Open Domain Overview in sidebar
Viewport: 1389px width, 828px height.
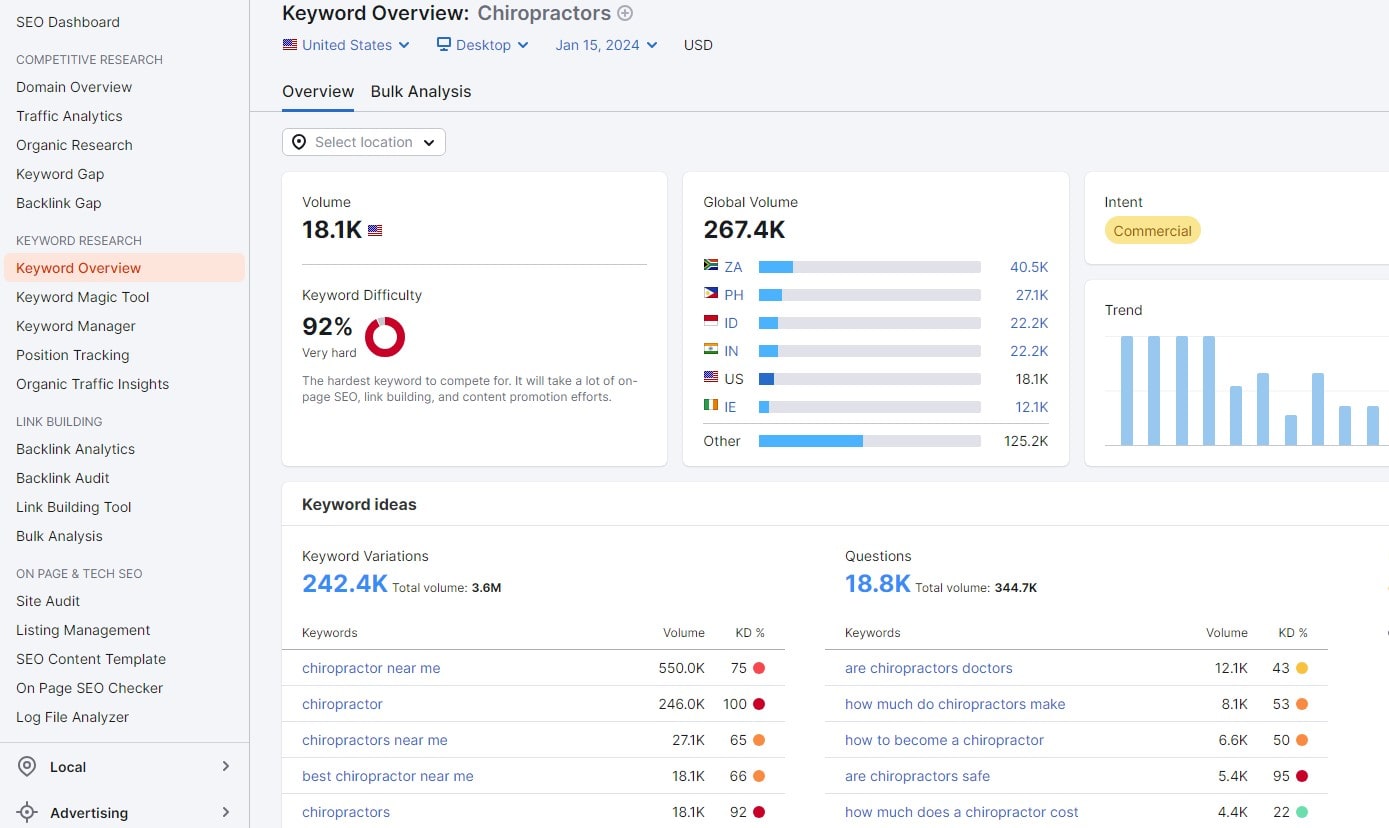click(x=74, y=87)
